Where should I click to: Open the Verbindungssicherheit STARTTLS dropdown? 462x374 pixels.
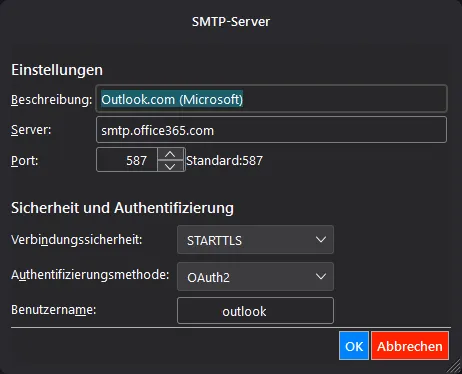click(x=255, y=240)
